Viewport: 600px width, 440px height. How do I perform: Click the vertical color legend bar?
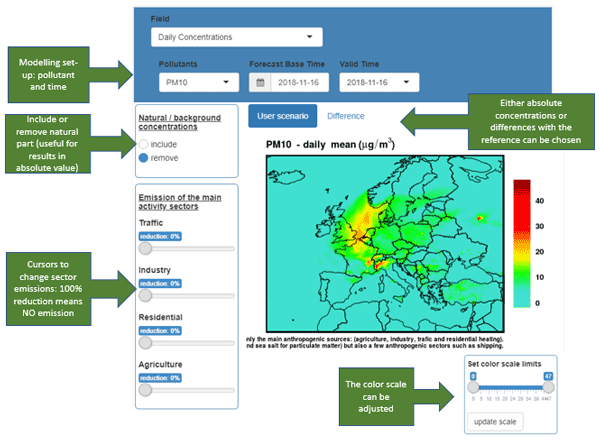click(521, 242)
